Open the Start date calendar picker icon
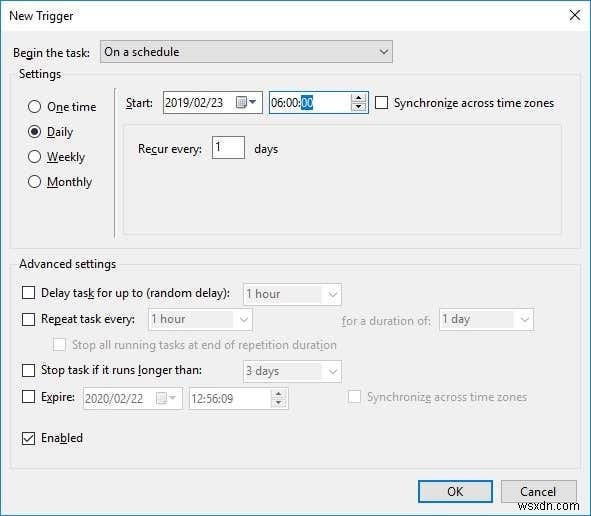Image resolution: width=591 pixels, height=516 pixels. pos(245,102)
